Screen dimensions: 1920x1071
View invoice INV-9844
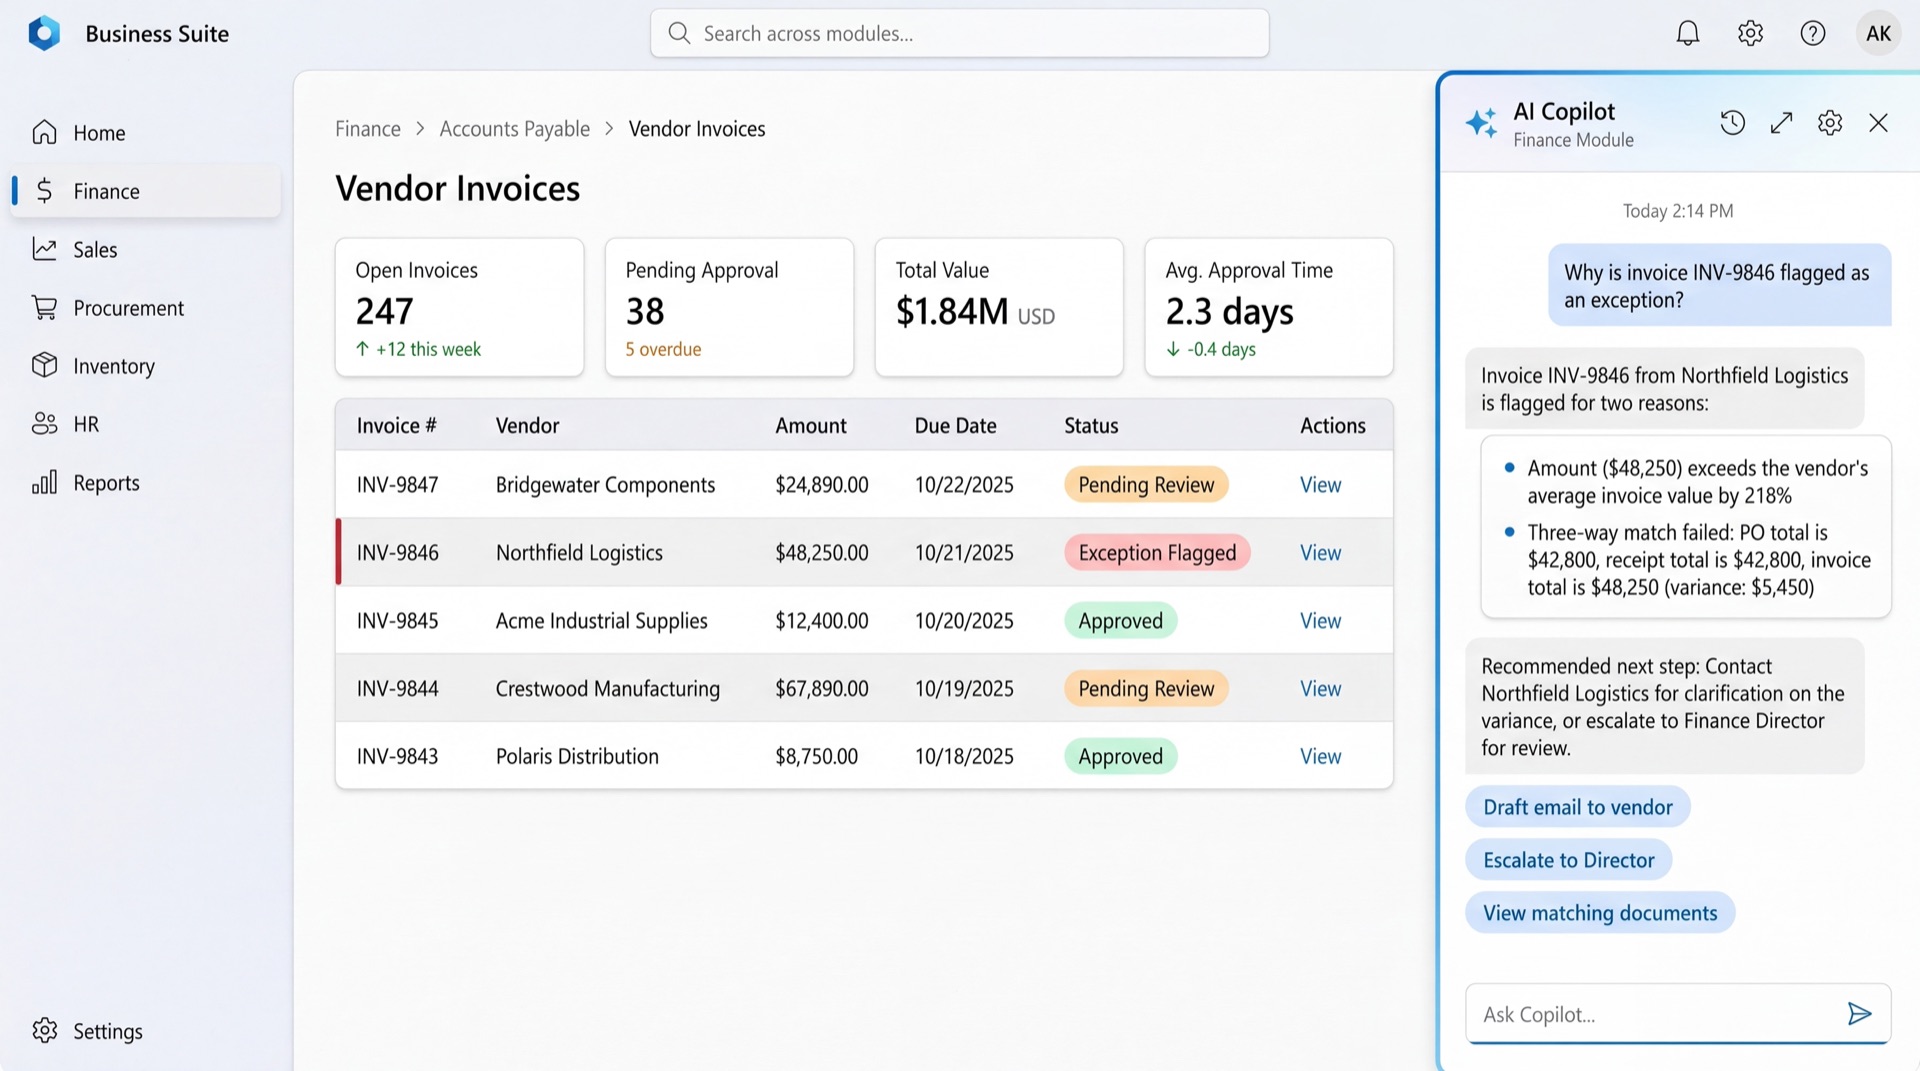tap(1320, 689)
